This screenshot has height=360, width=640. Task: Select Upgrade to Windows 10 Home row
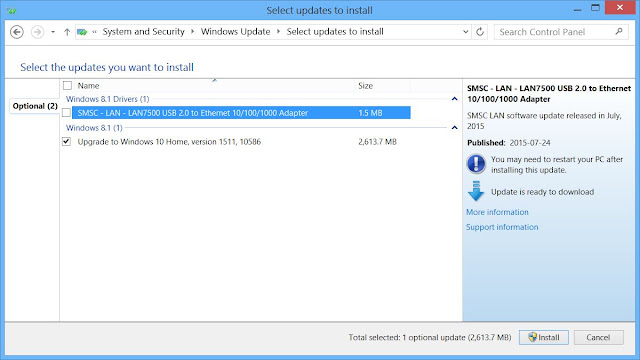(x=241, y=142)
